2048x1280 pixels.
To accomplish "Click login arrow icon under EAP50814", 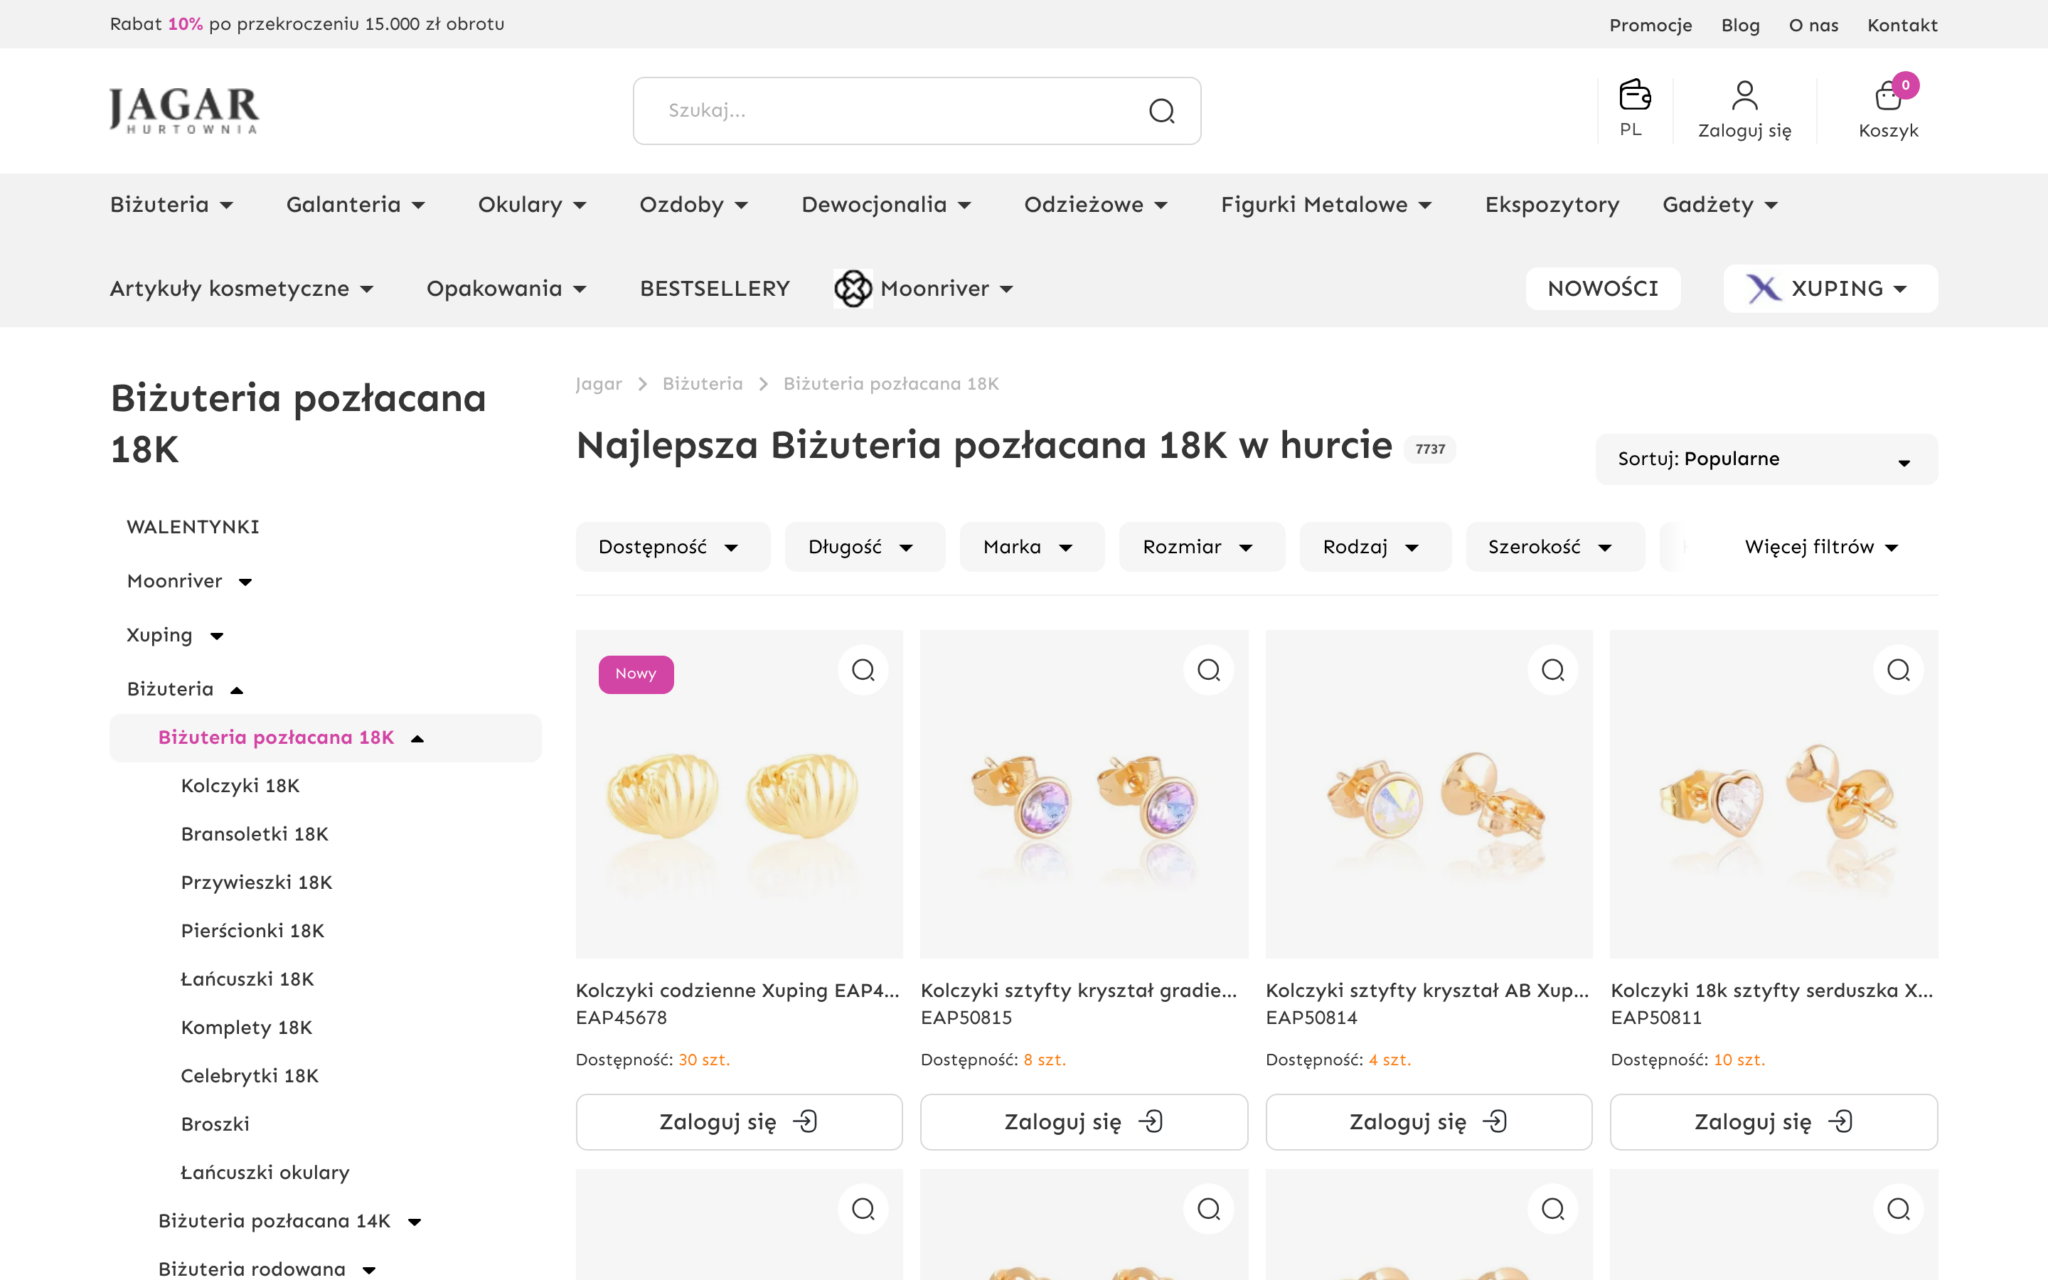I will pos(1495,1122).
